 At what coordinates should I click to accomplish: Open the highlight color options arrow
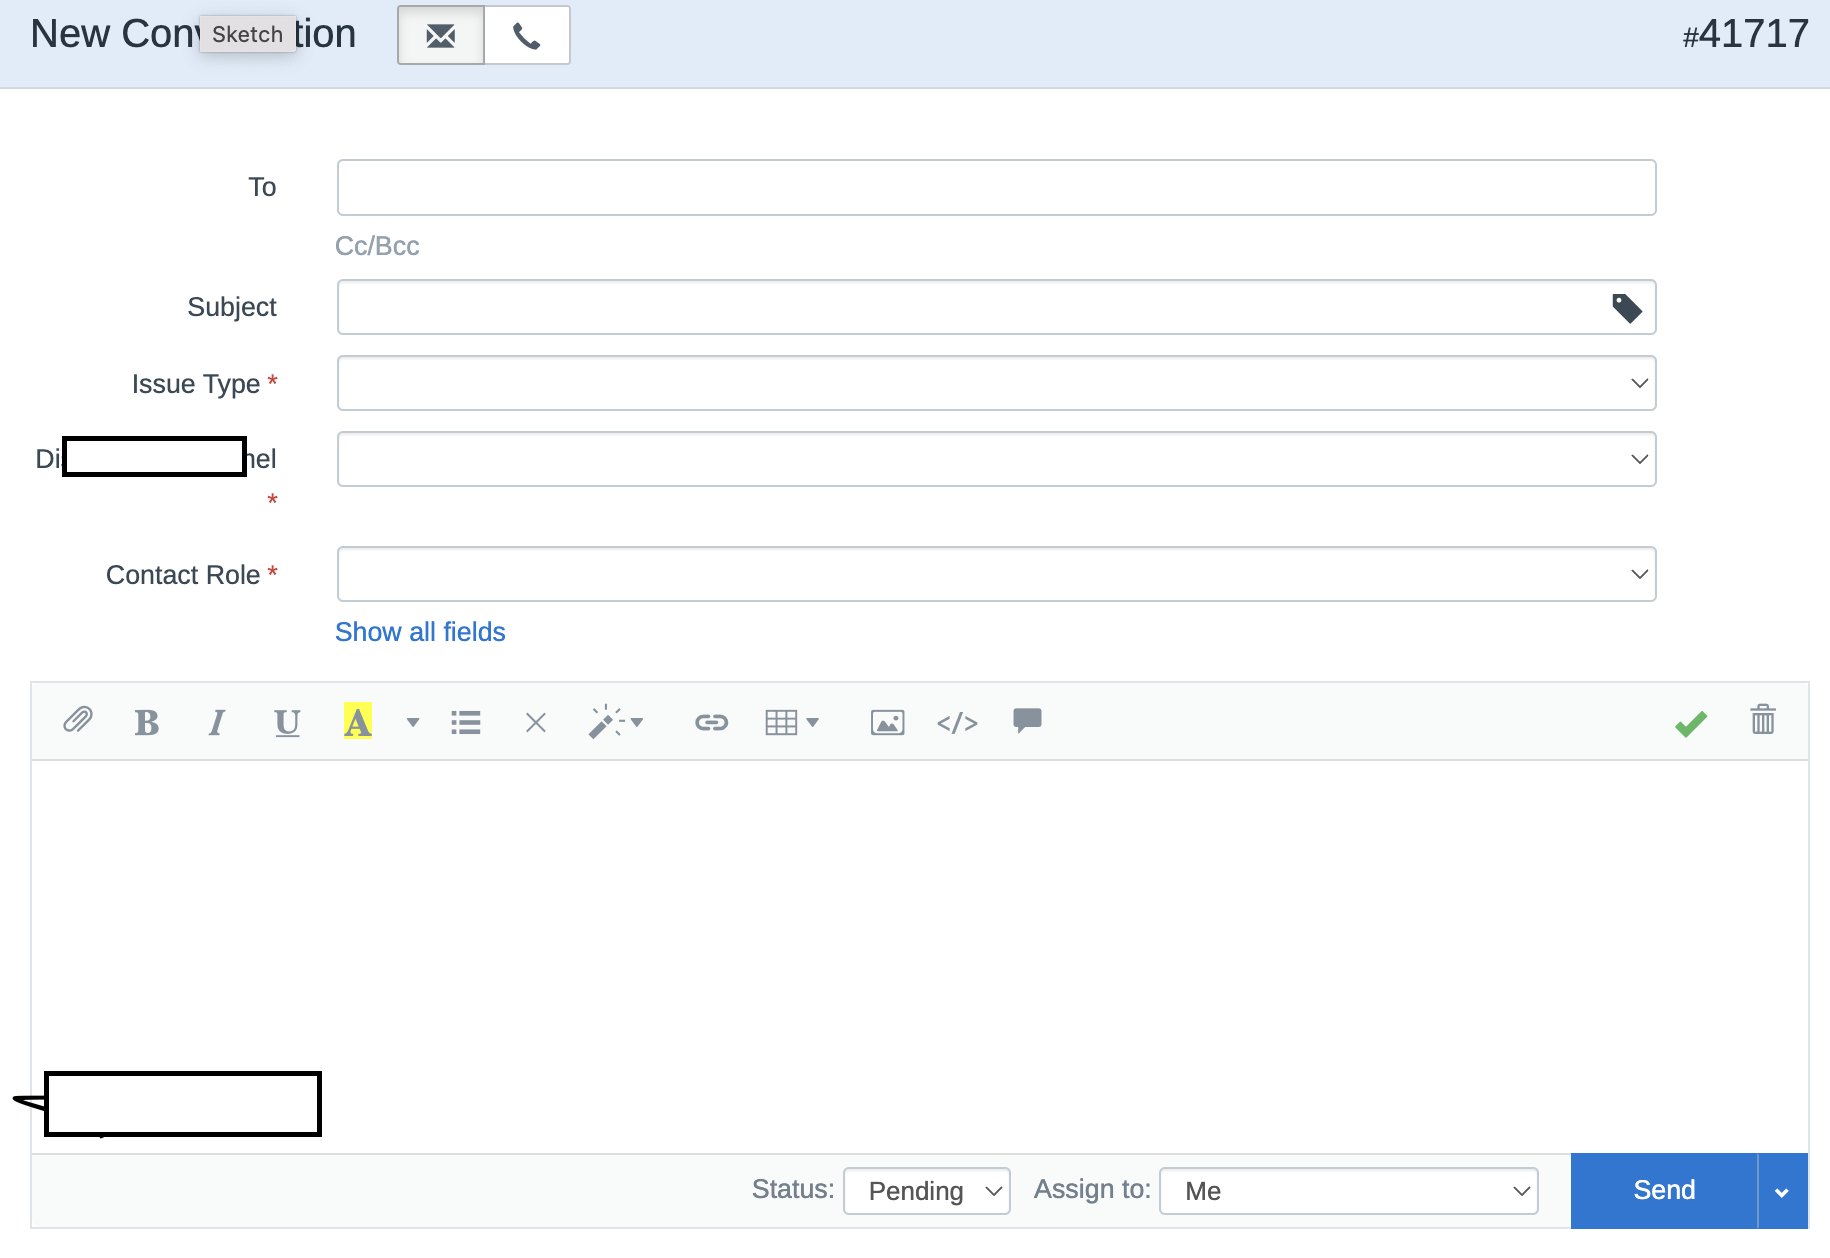pos(413,722)
